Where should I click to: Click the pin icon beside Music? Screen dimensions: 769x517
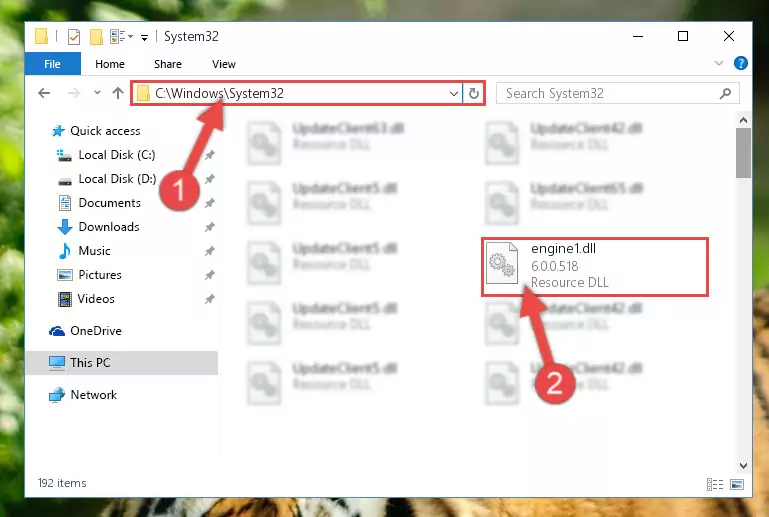(x=209, y=251)
